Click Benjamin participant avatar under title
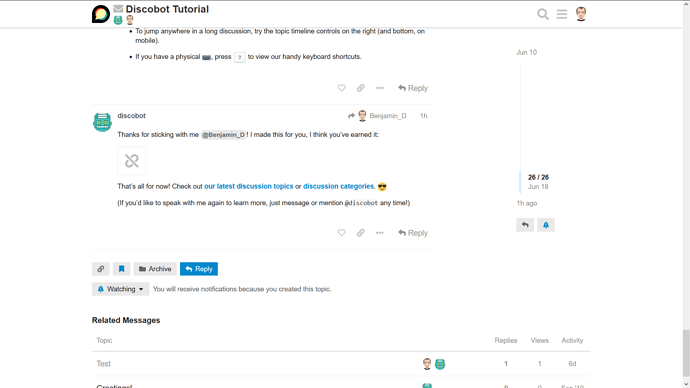The image size is (690, 388). click(130, 20)
